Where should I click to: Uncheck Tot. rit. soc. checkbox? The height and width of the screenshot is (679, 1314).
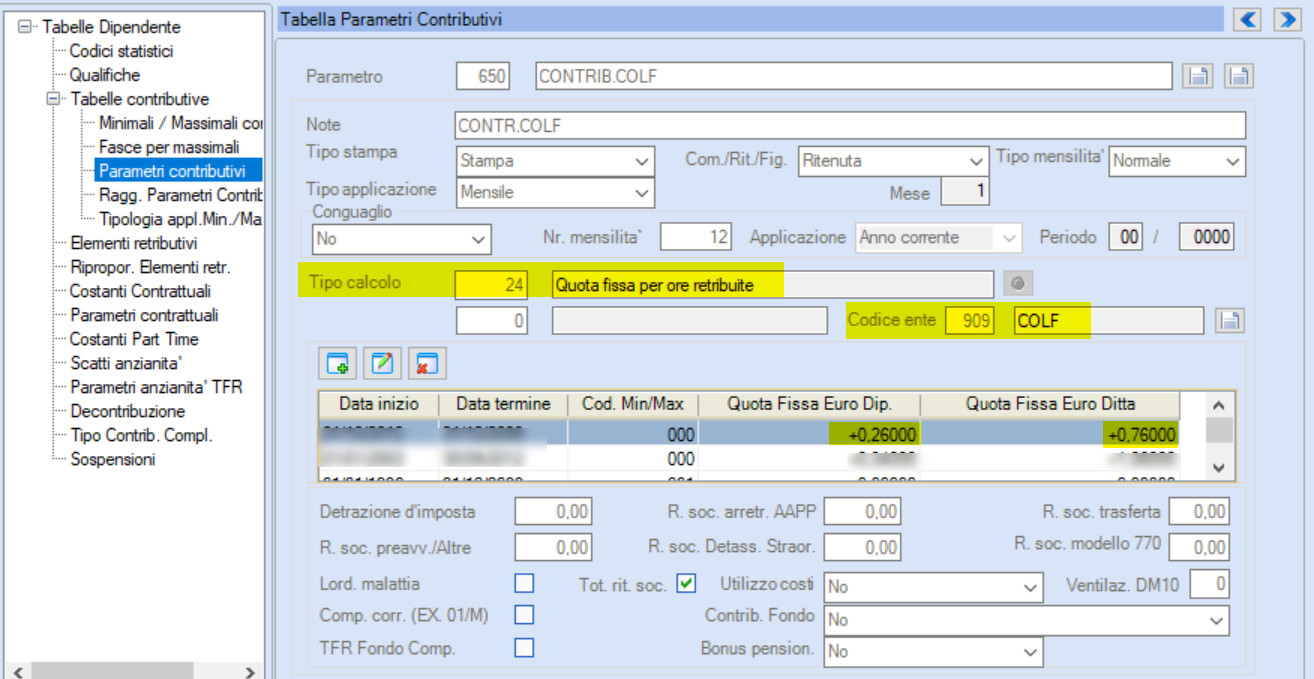coord(685,583)
